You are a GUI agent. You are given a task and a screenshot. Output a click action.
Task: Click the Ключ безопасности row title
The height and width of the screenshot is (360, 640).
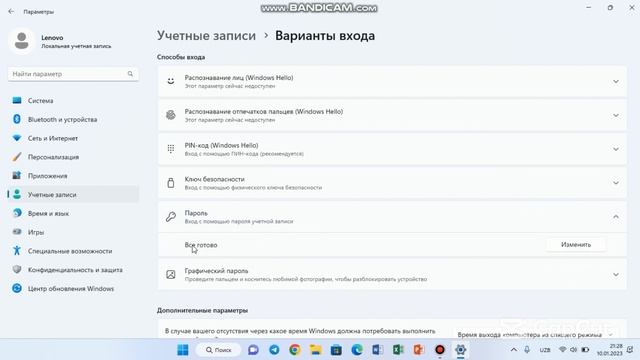coord(214,179)
